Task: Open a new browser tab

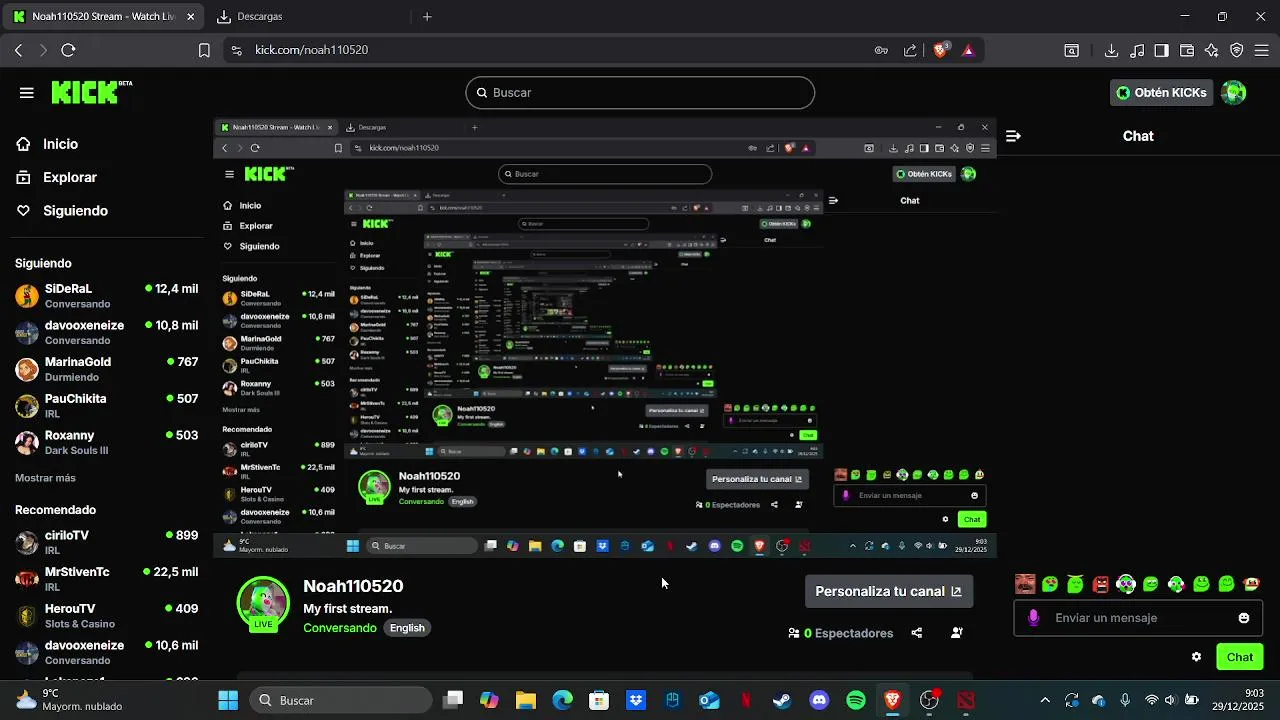Action: click(x=427, y=17)
